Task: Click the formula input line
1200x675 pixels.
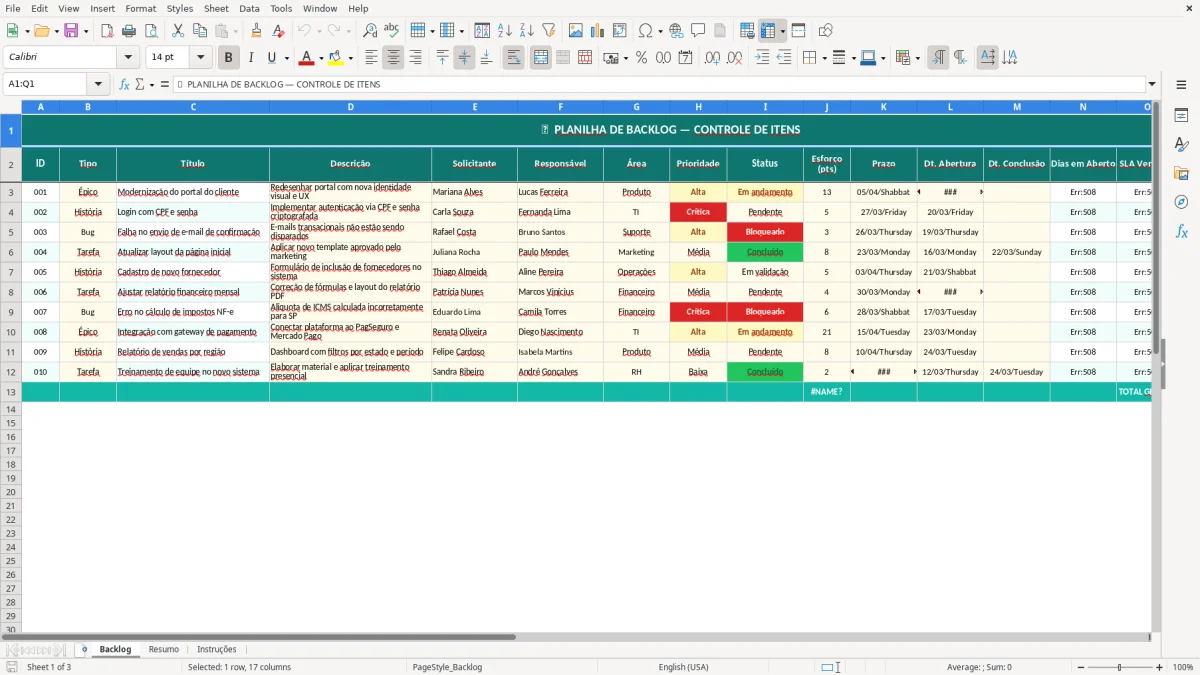Action: tap(658, 84)
